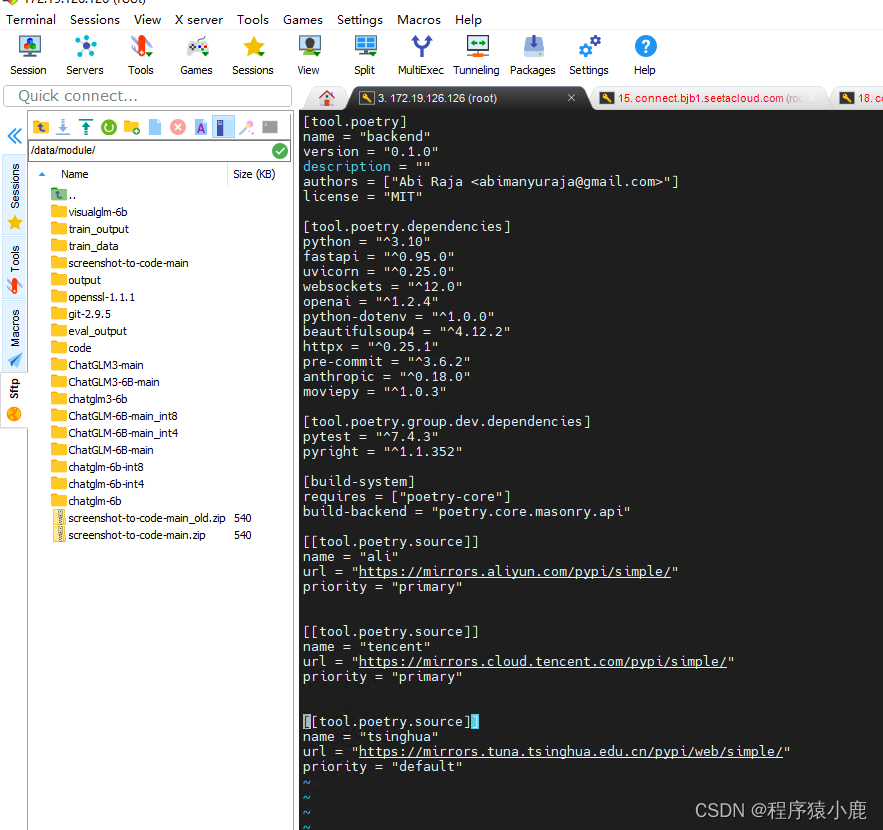Image resolution: width=883 pixels, height=830 pixels.
Task: Open the Tunneling toolbar icon
Action: point(476,55)
